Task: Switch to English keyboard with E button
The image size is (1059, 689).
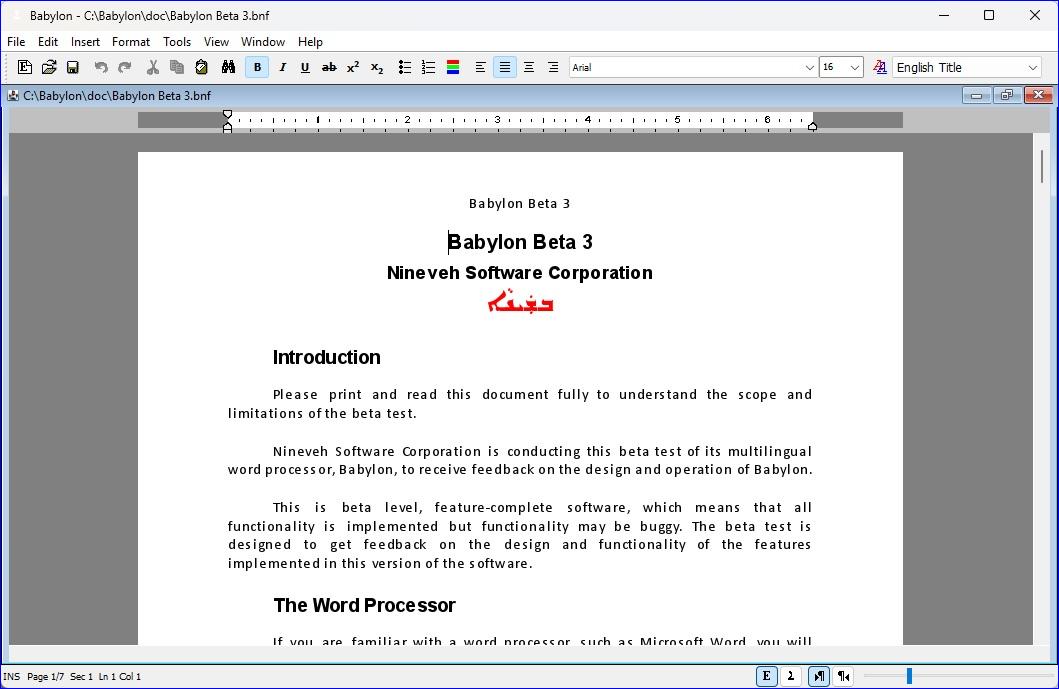Action: pos(767,675)
